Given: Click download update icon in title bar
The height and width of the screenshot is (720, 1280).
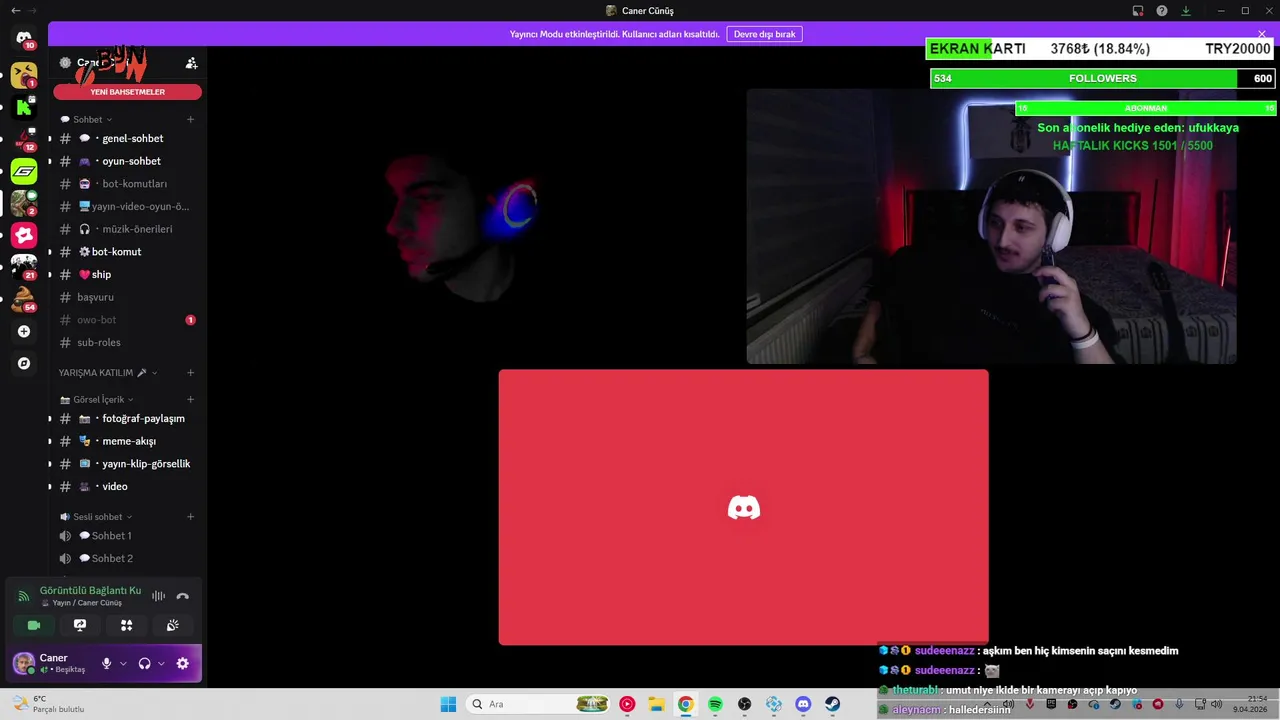Looking at the screenshot, I should pos(1185,11).
